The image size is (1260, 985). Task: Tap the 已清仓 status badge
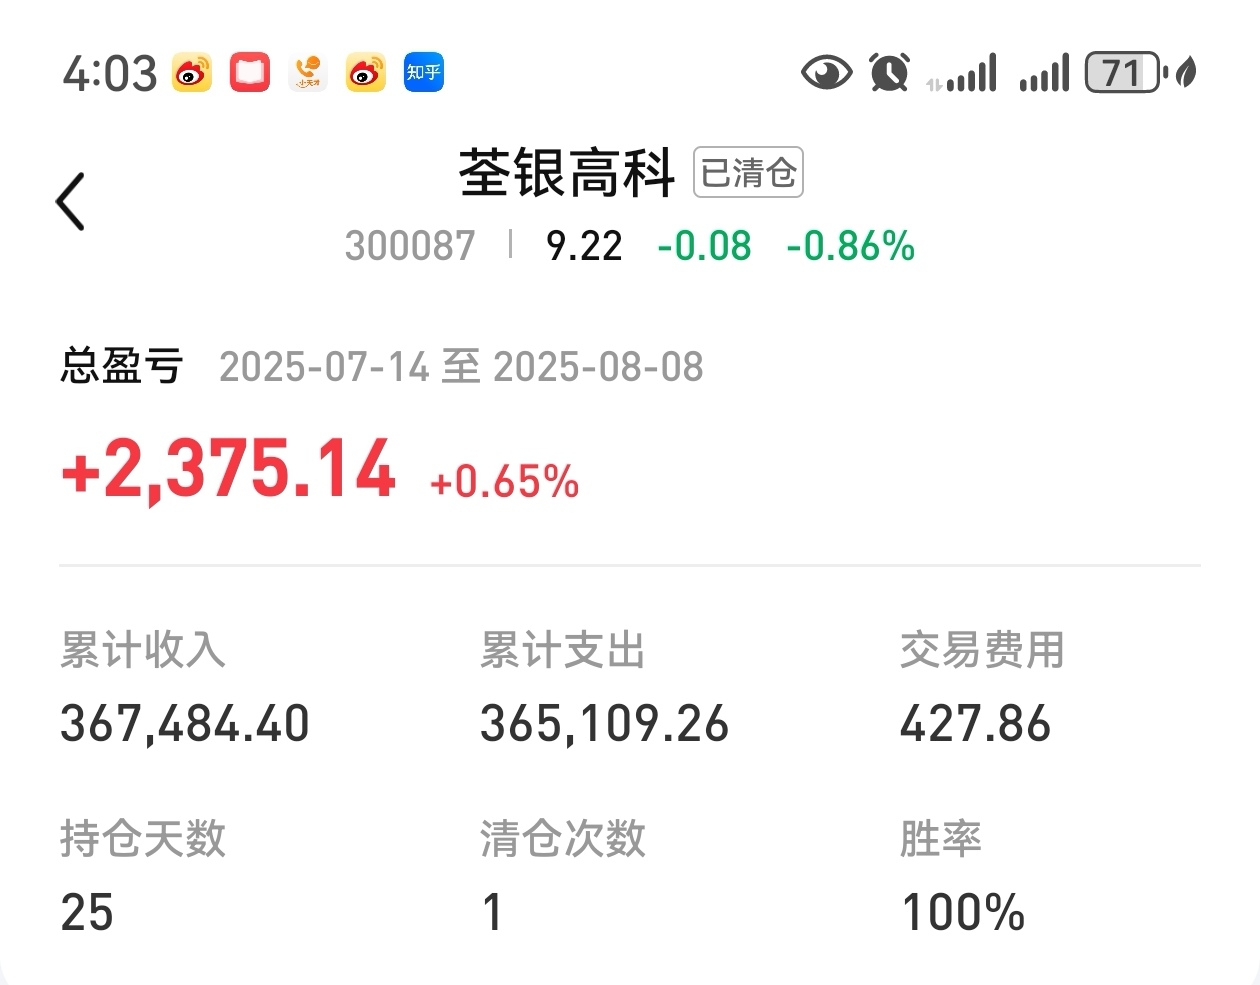[x=748, y=173]
